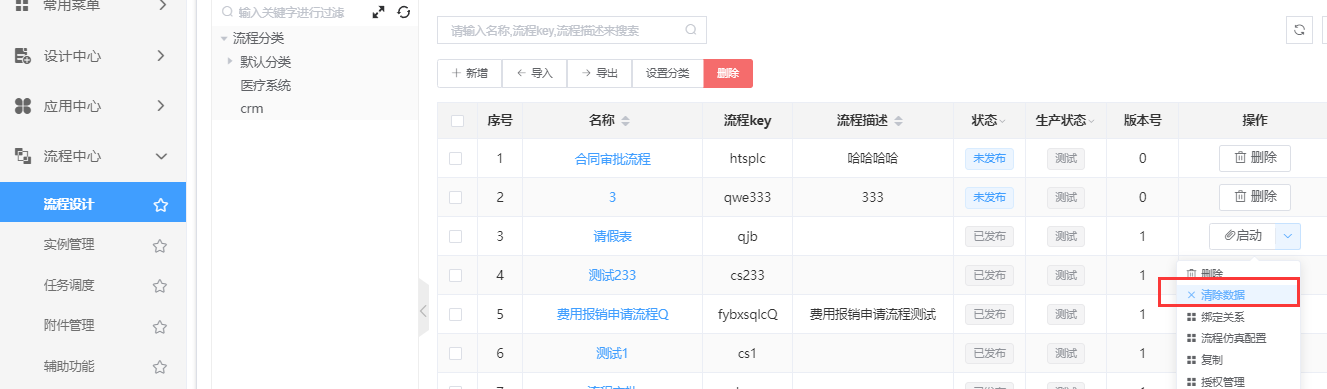Select the 医疗系统 category in tree

coord(265,85)
